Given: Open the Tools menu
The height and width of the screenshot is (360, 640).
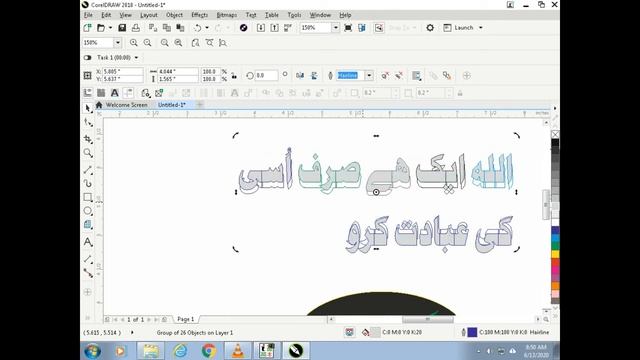Looking at the screenshot, I should tap(294, 15).
